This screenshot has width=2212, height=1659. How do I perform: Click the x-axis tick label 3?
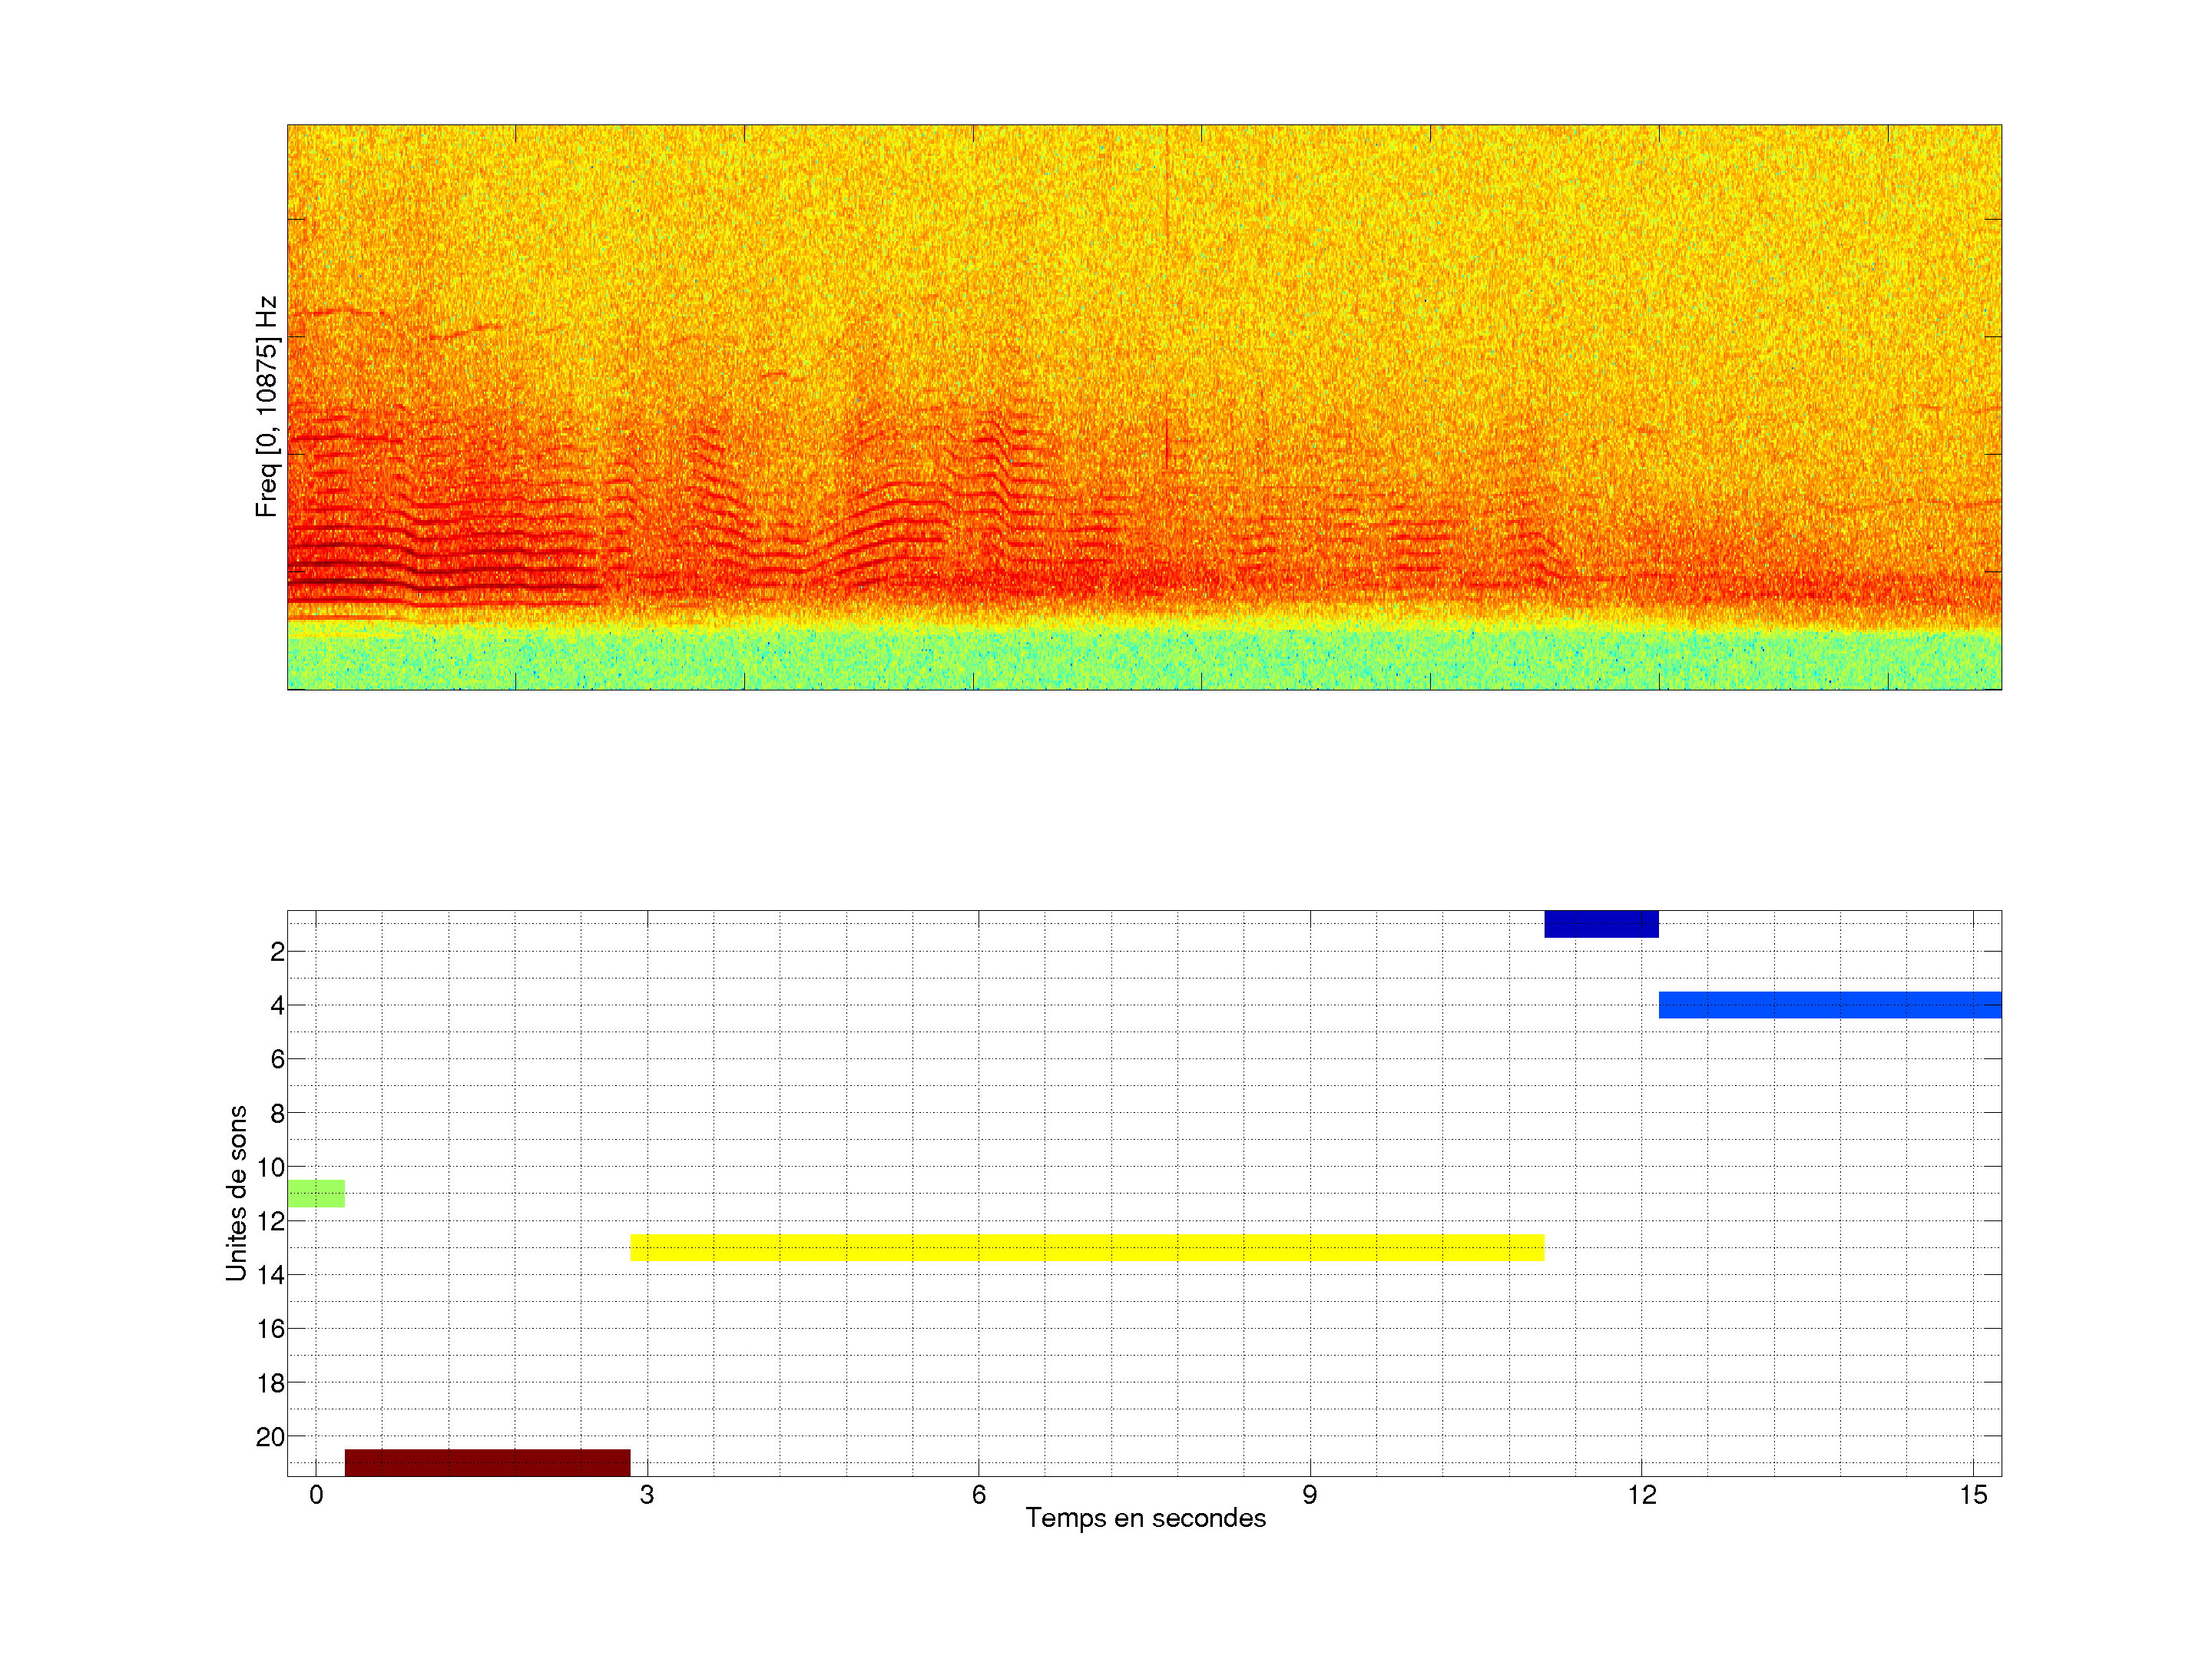tap(647, 1495)
